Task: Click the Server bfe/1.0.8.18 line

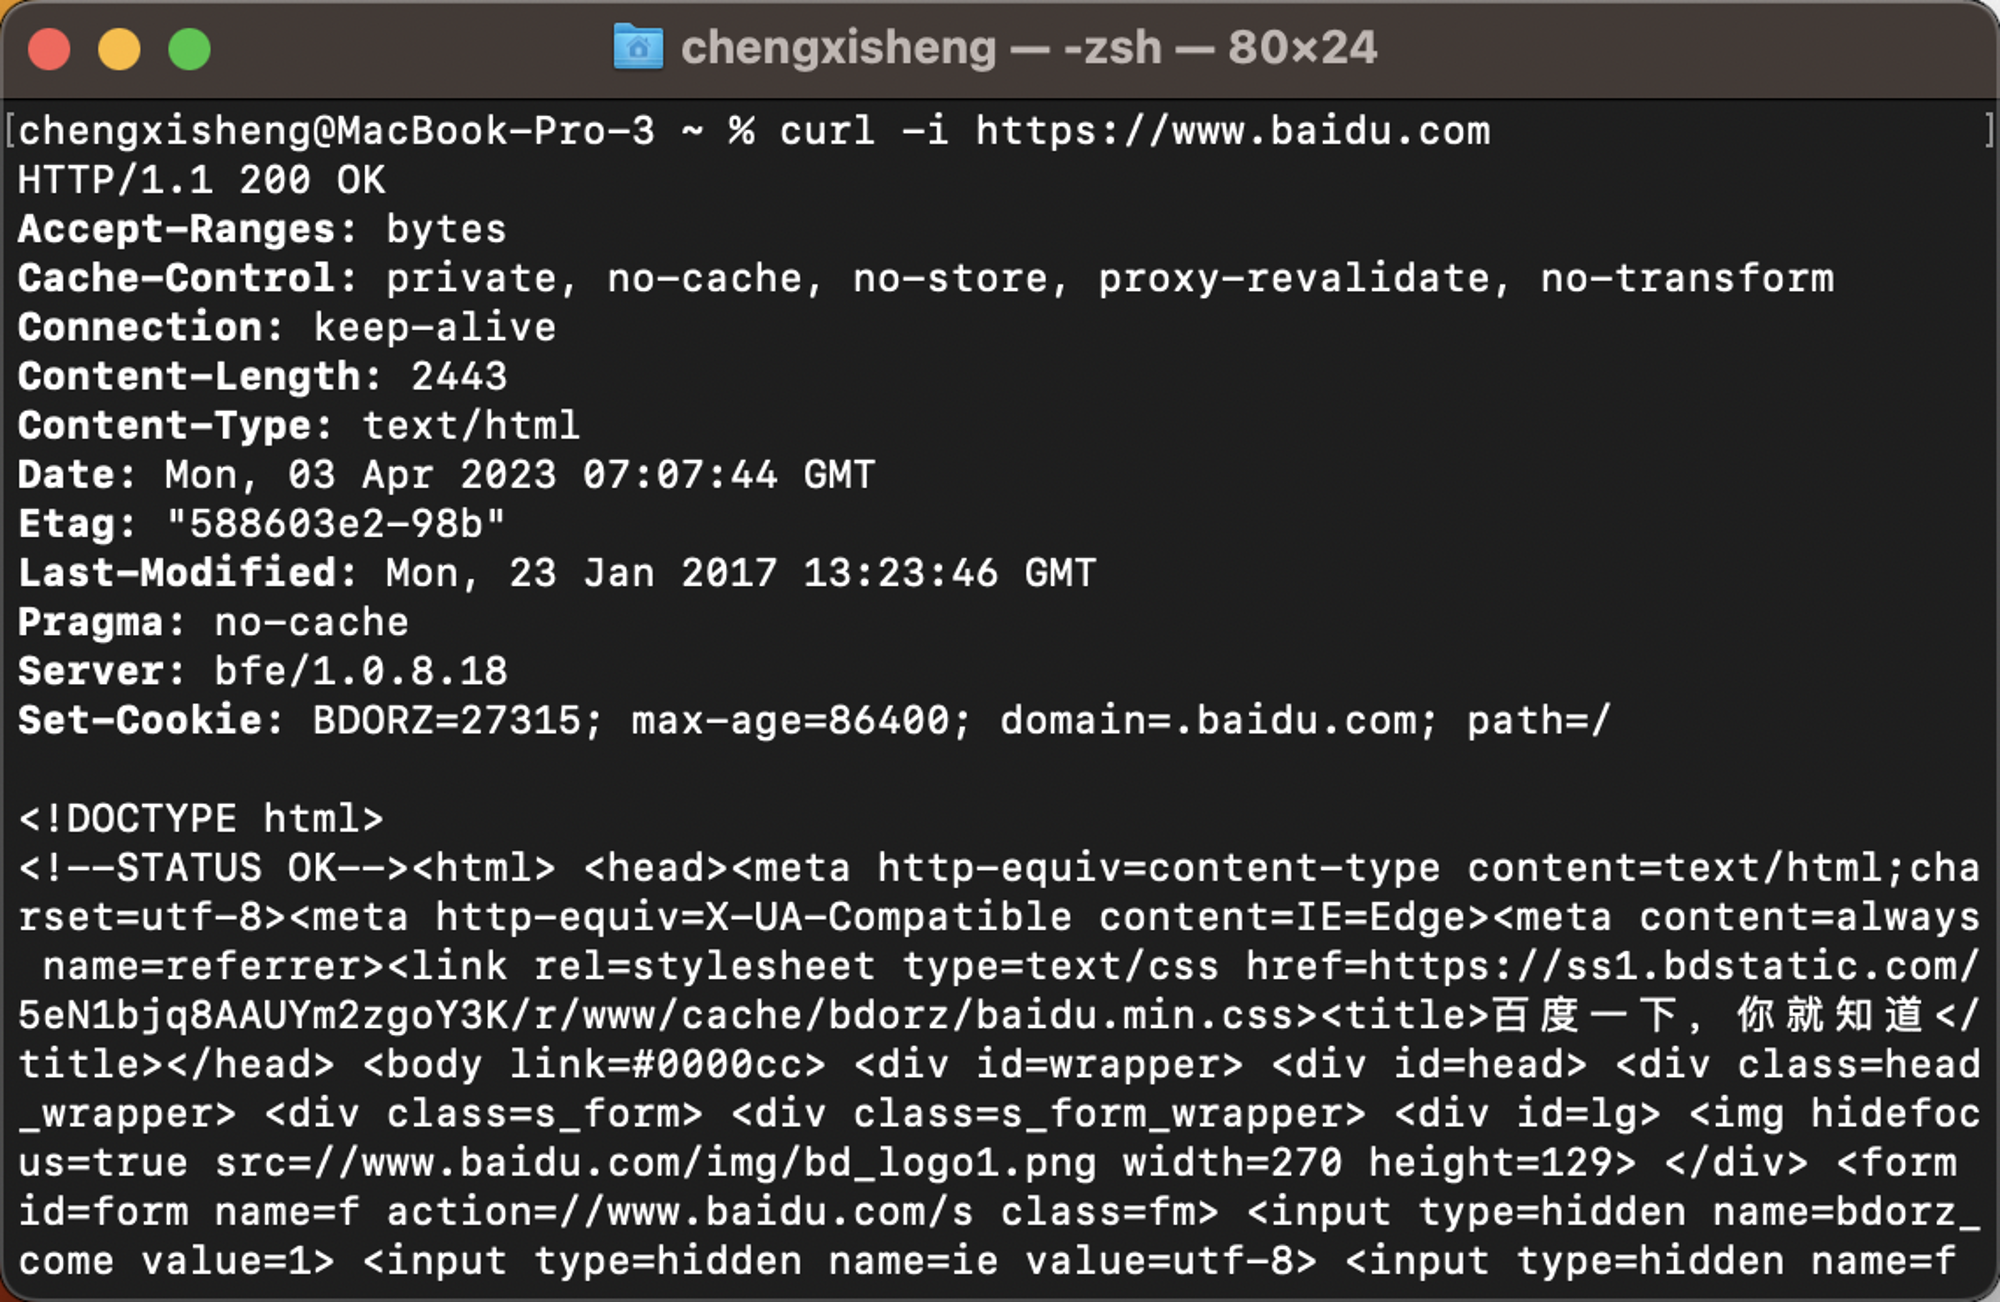Action: click(x=262, y=670)
